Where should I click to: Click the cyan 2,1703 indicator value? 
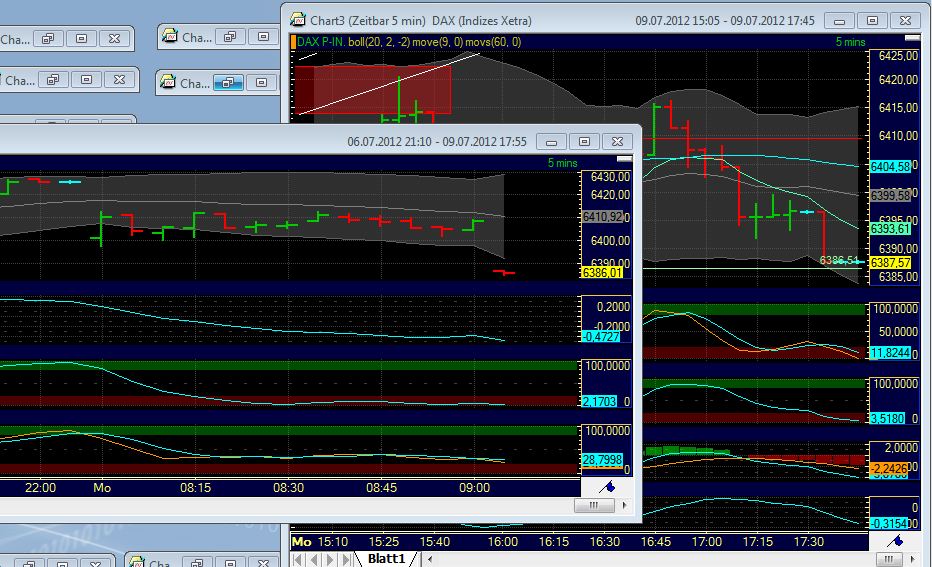(x=599, y=402)
